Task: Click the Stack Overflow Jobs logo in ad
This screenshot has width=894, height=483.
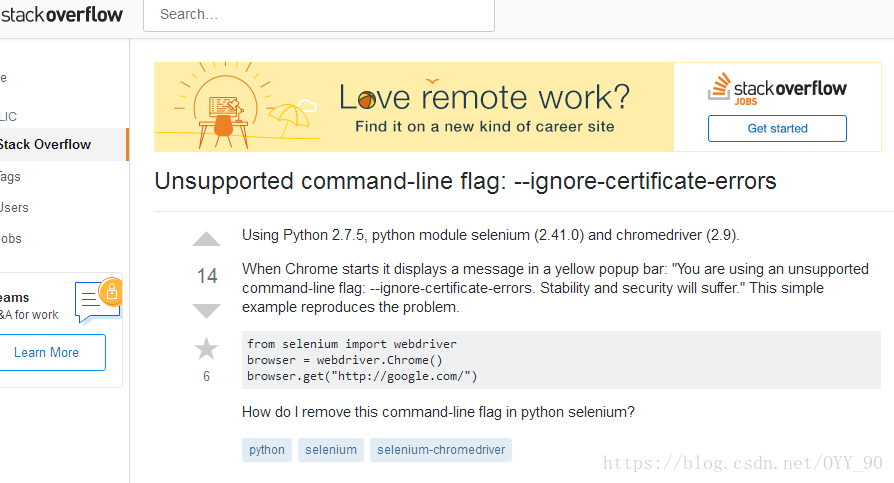Action: pos(777,89)
